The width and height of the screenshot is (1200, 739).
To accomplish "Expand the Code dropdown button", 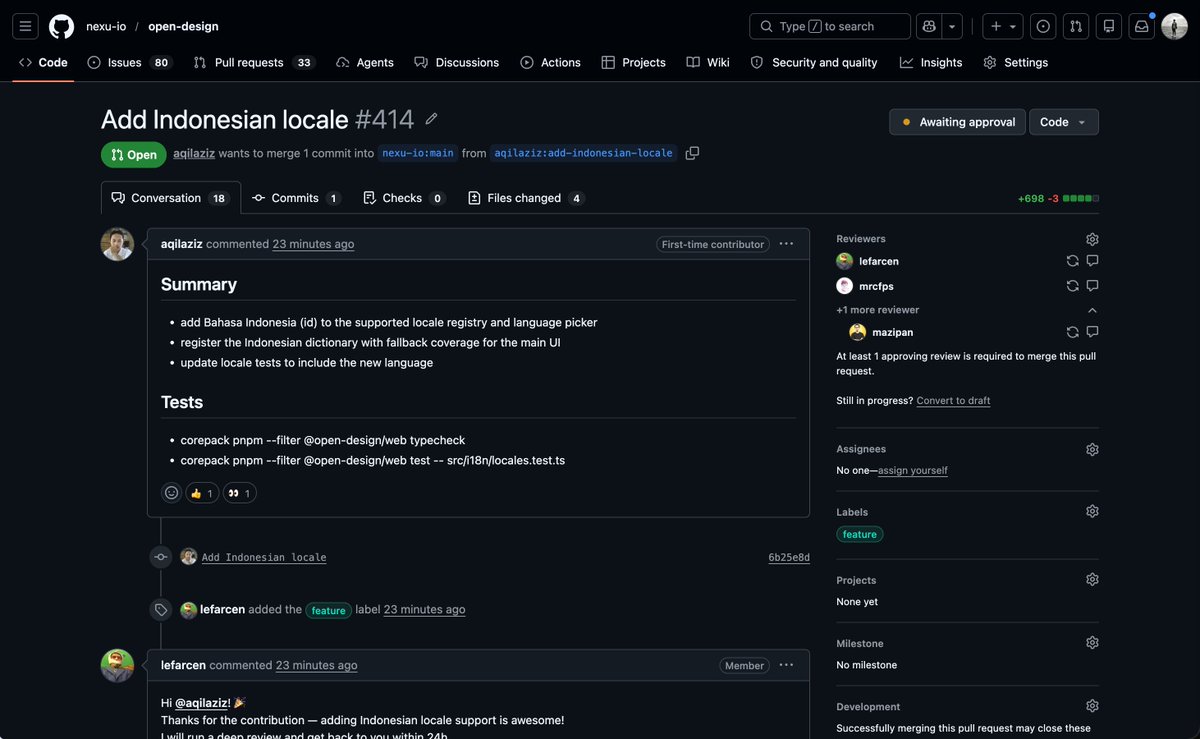I will [x=1064, y=122].
